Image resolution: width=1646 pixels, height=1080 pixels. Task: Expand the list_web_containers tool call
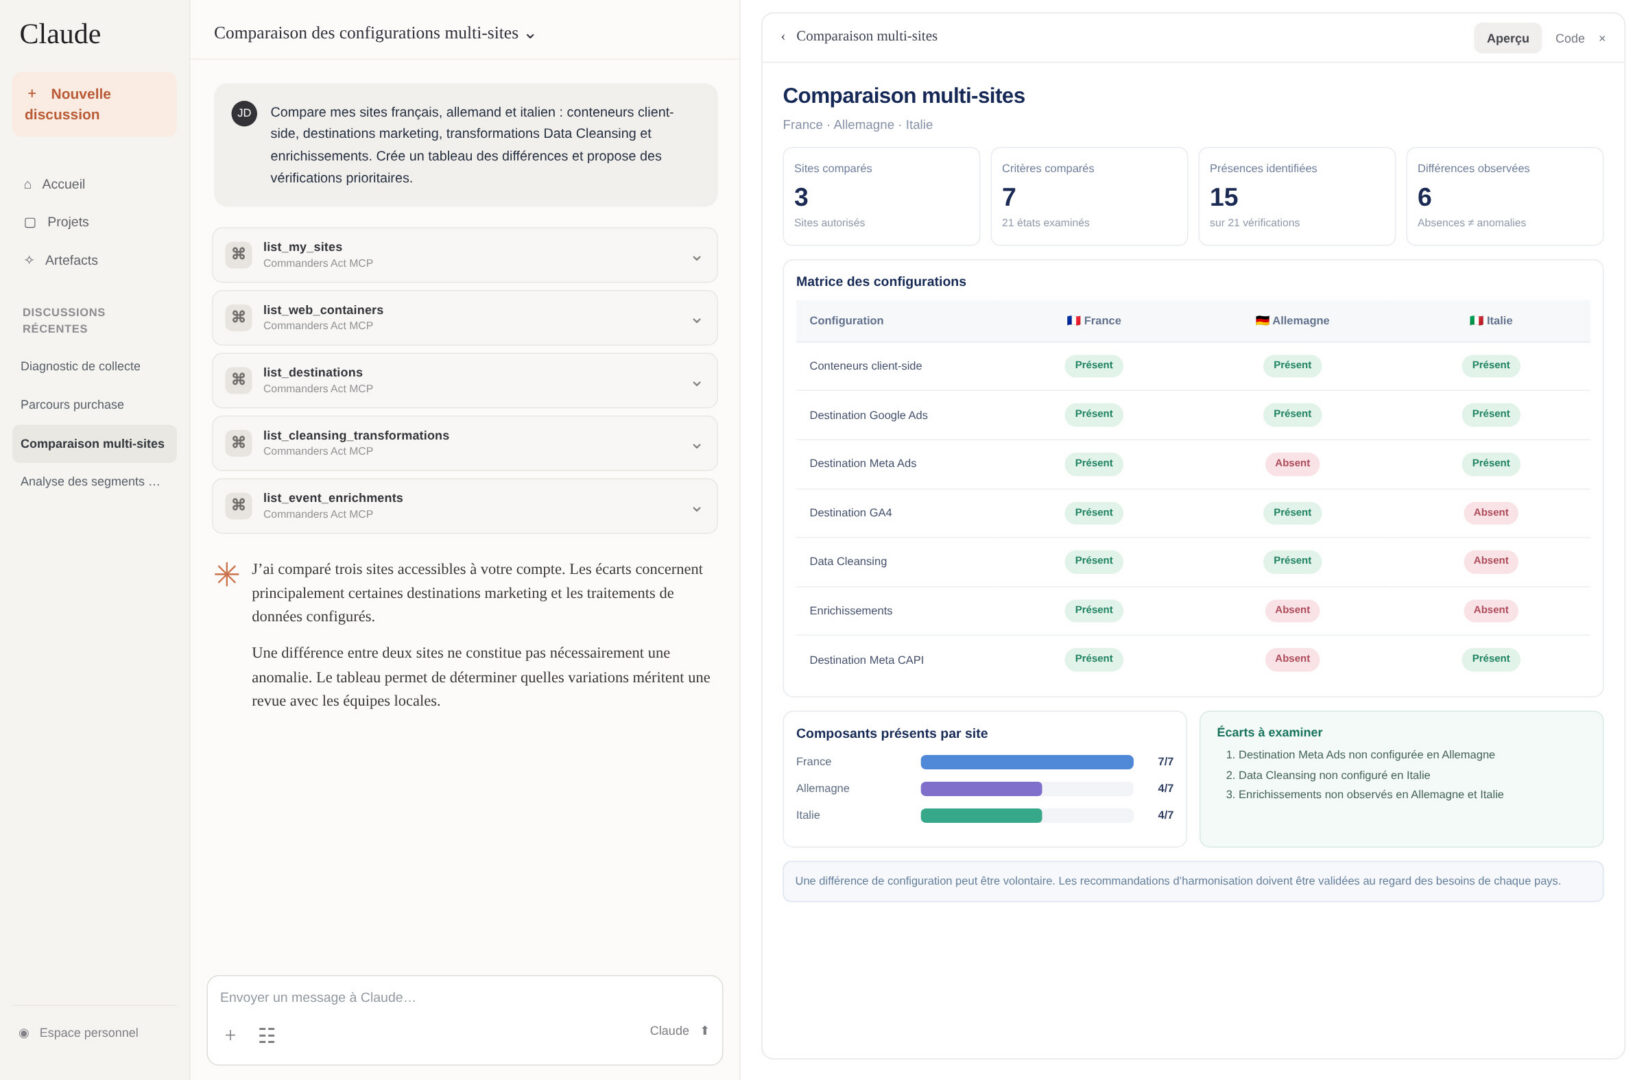[697, 321]
